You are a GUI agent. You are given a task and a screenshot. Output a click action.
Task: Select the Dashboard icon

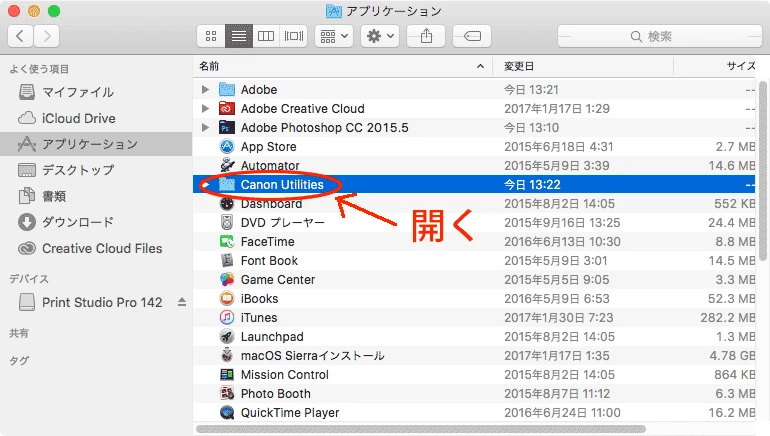pos(227,203)
